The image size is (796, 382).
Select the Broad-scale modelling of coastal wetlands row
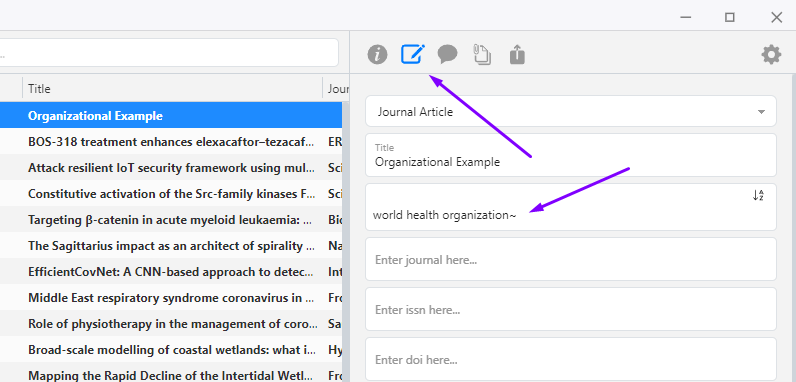pyautogui.click(x=171, y=349)
